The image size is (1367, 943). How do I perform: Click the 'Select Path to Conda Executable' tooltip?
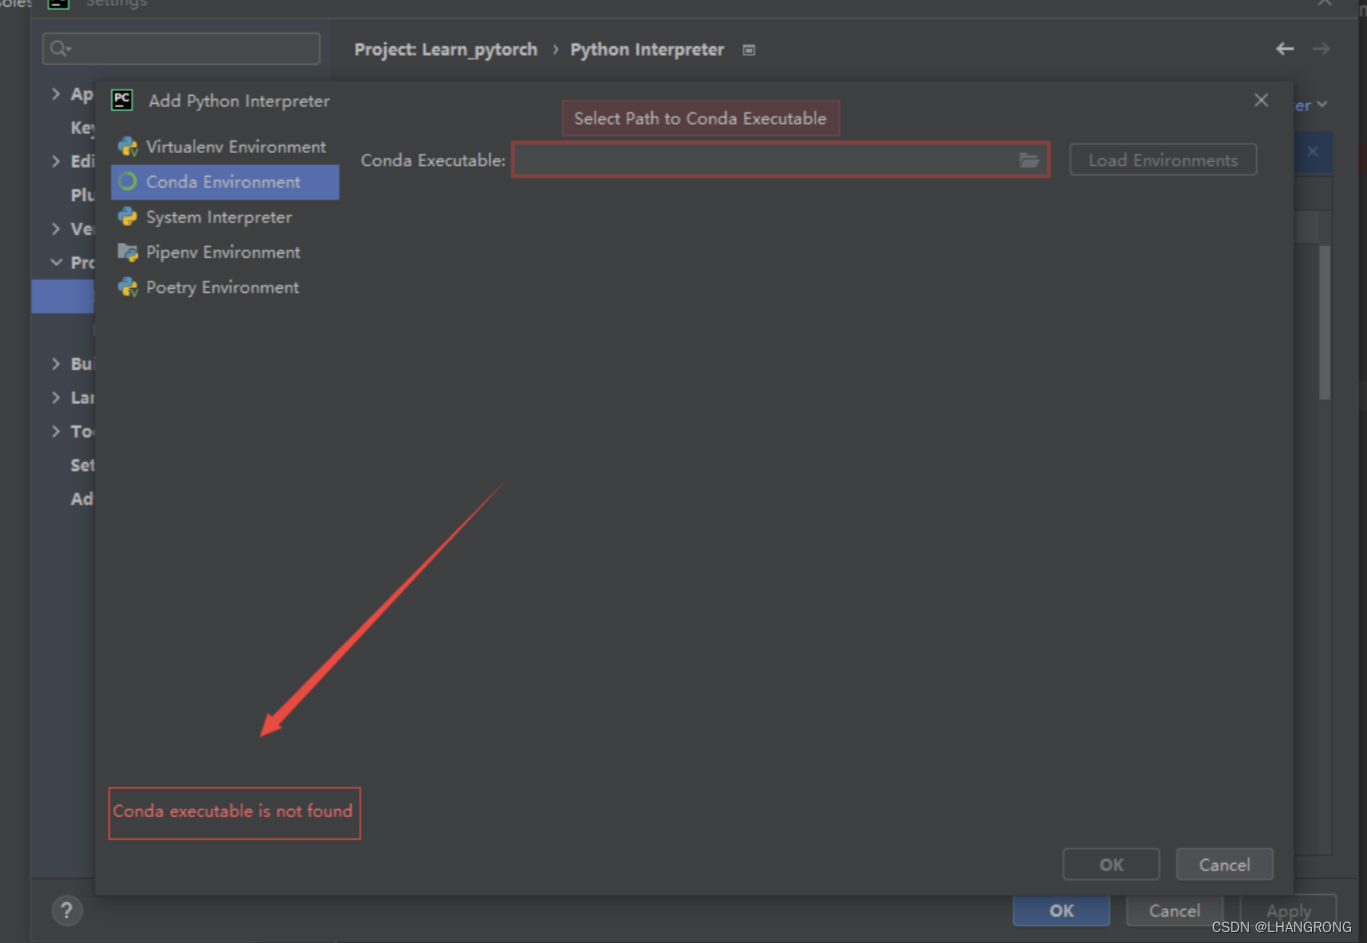[x=700, y=118]
